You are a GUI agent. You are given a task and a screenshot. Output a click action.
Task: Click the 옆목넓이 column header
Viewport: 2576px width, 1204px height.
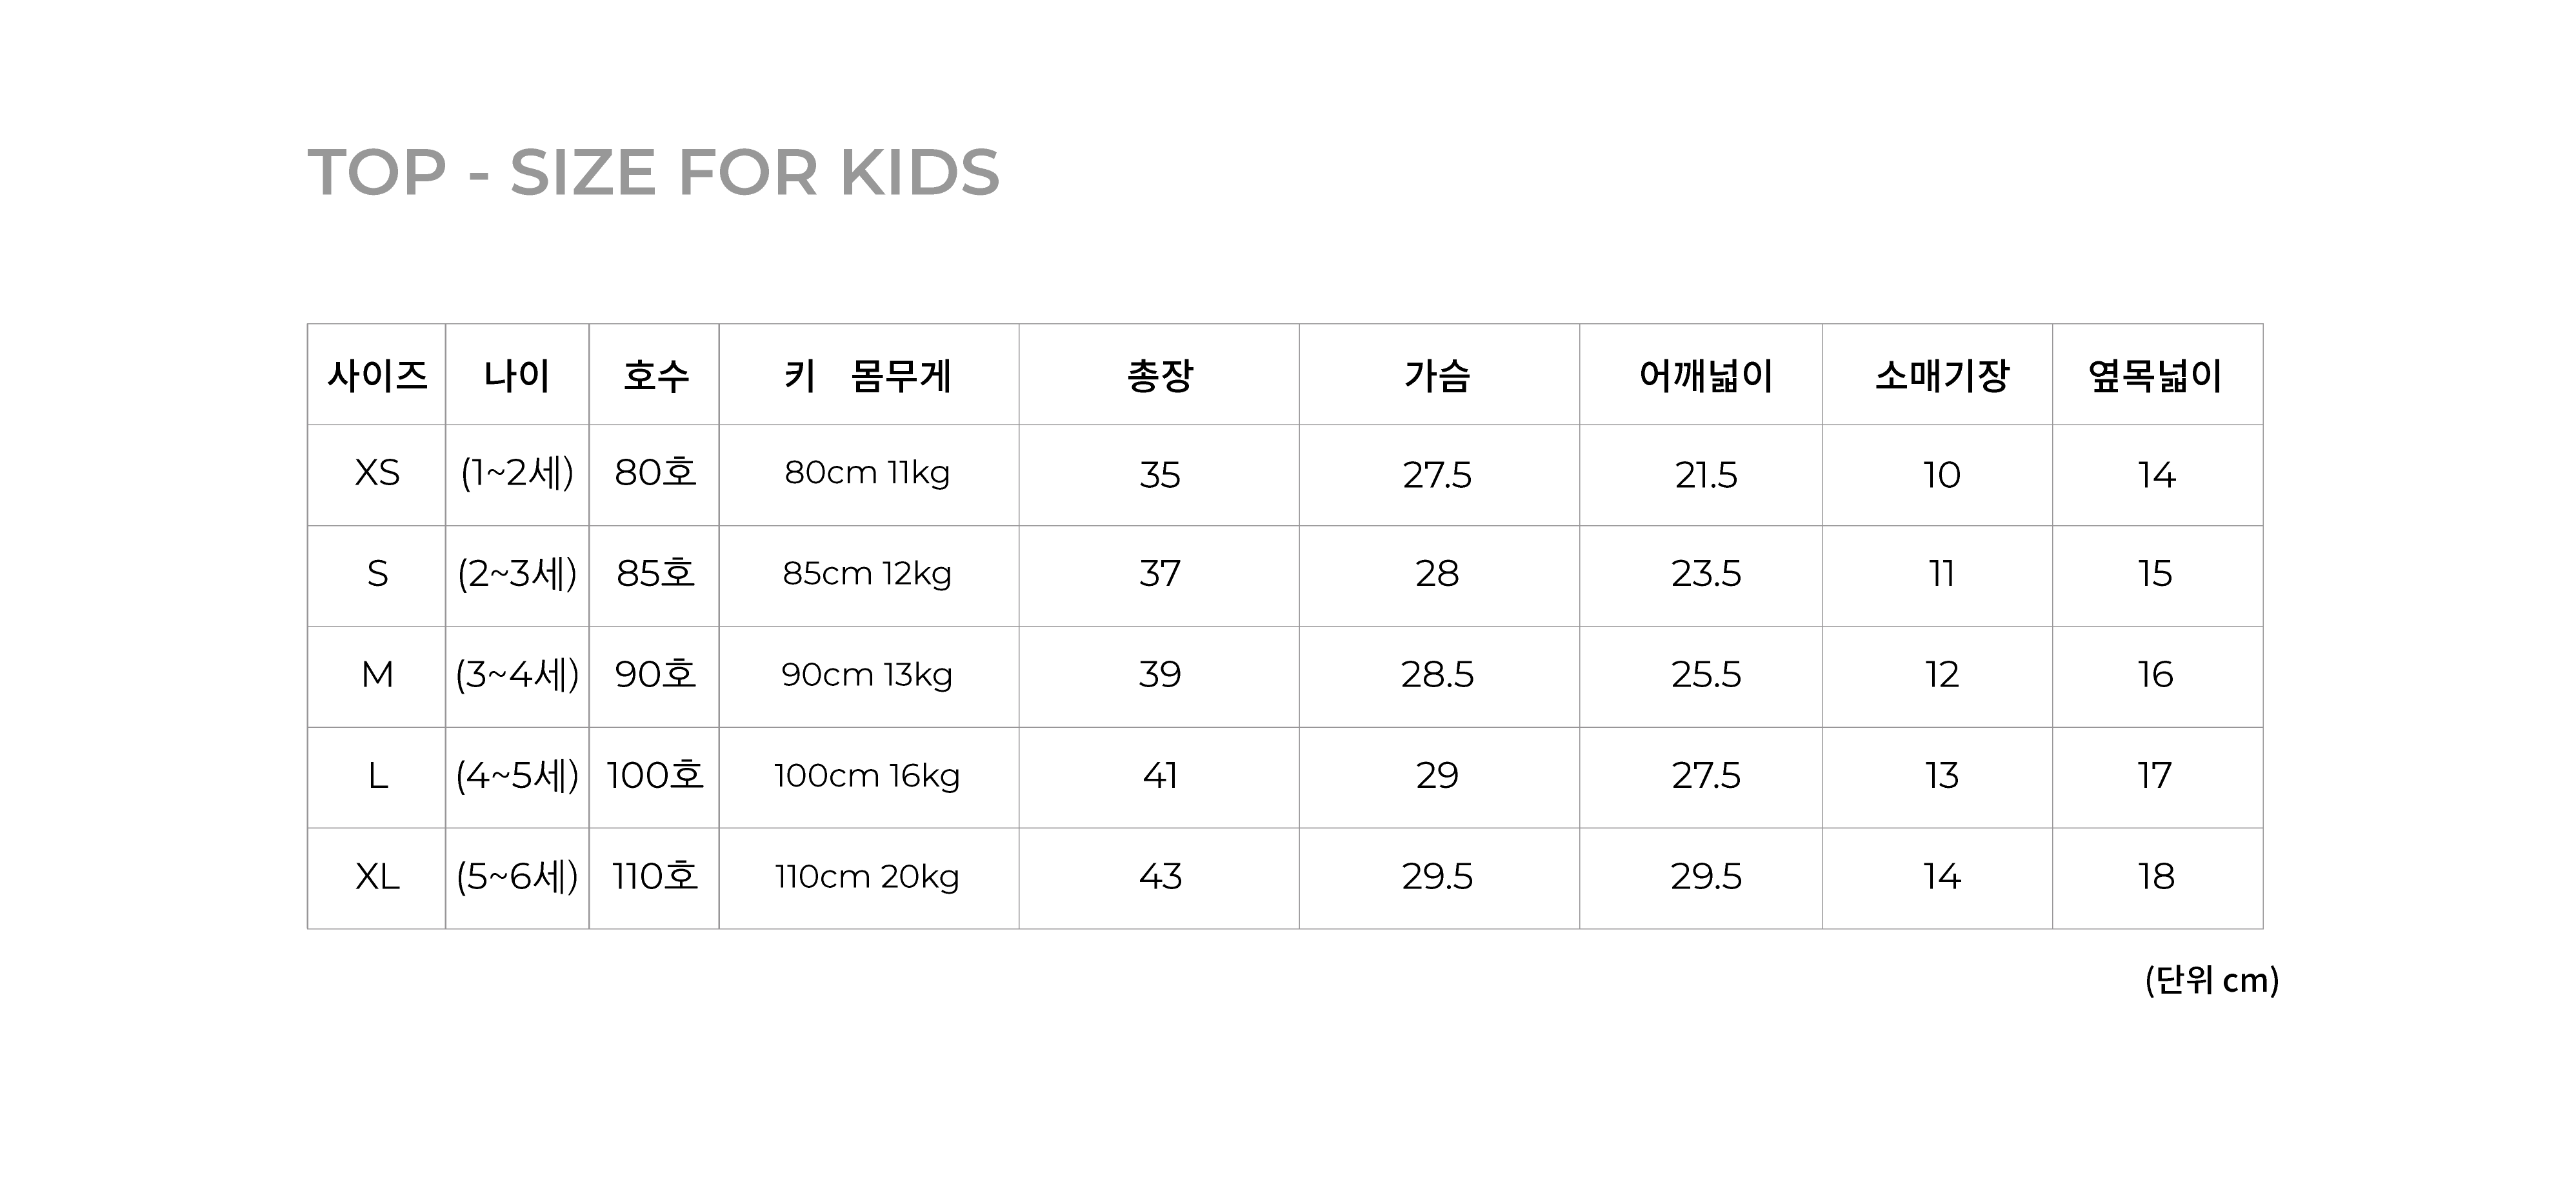2155,376
